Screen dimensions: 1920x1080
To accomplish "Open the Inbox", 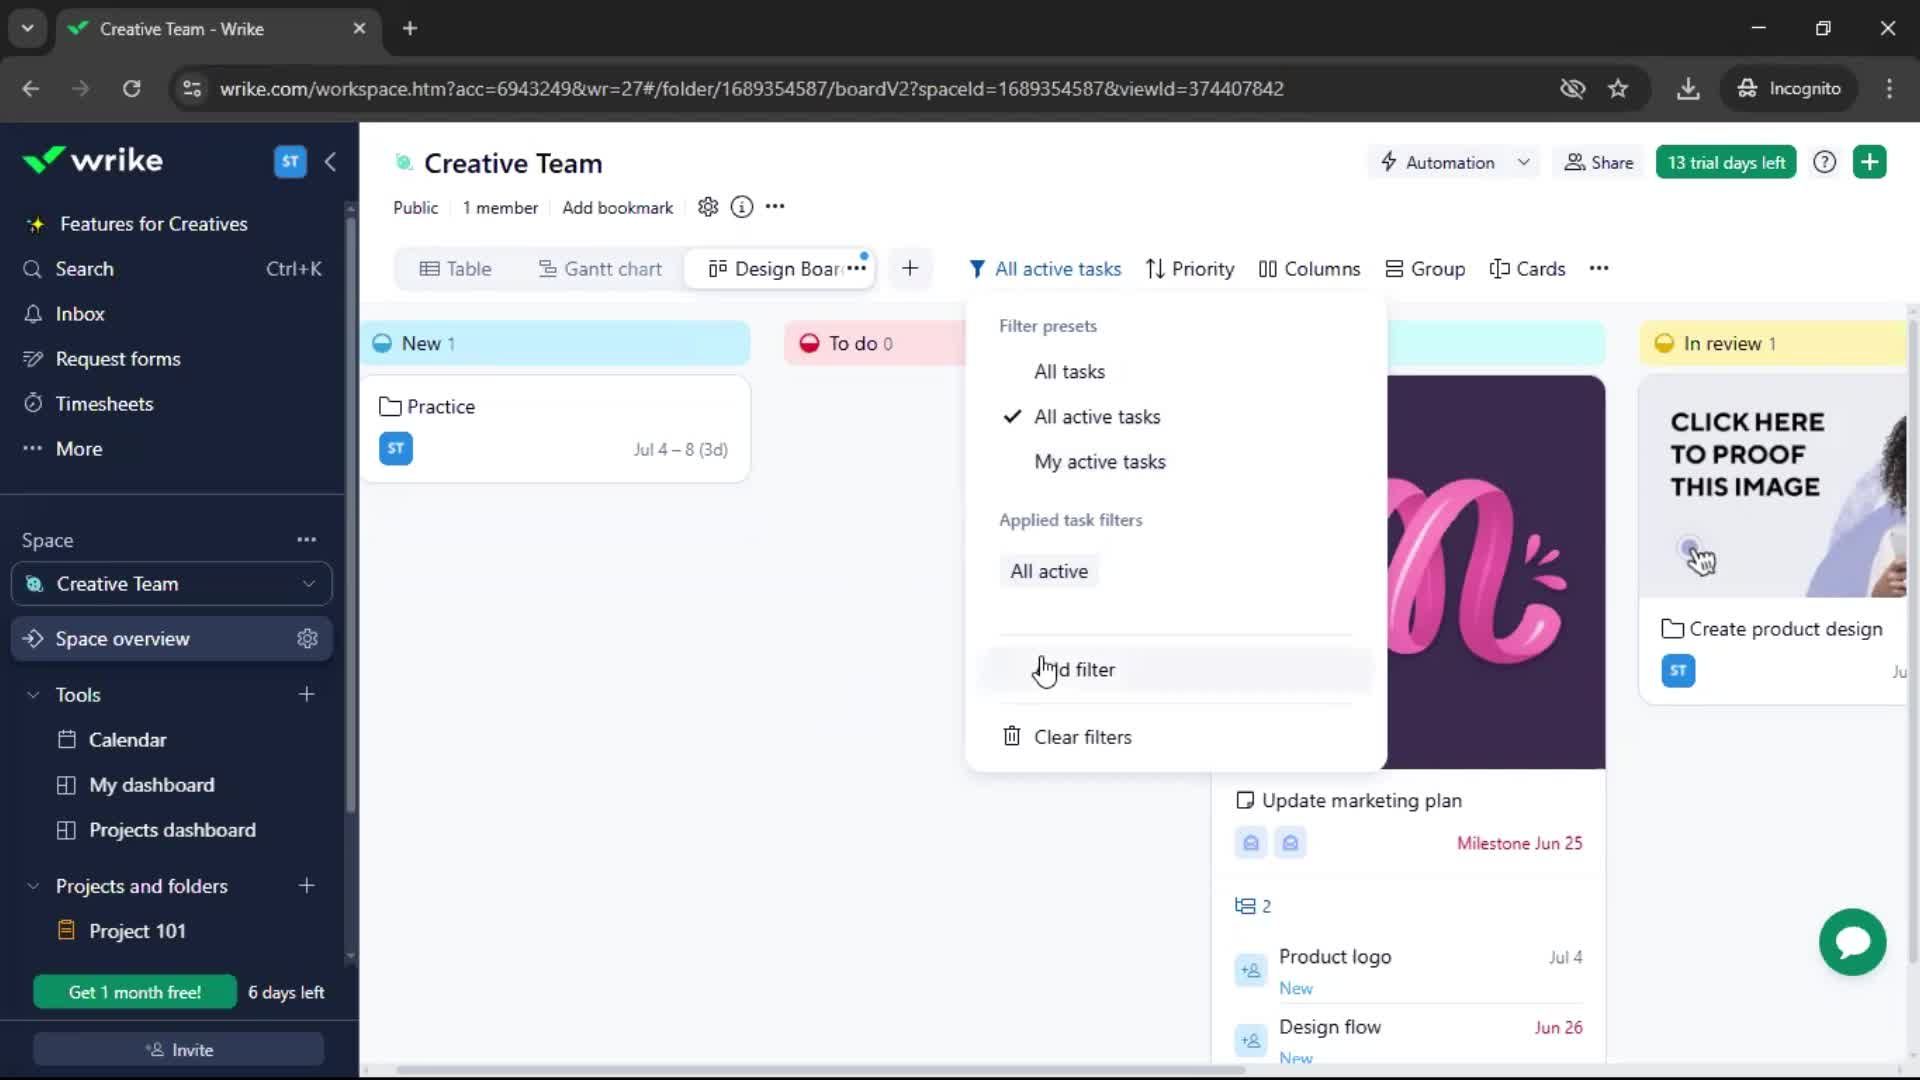I will click(80, 314).
